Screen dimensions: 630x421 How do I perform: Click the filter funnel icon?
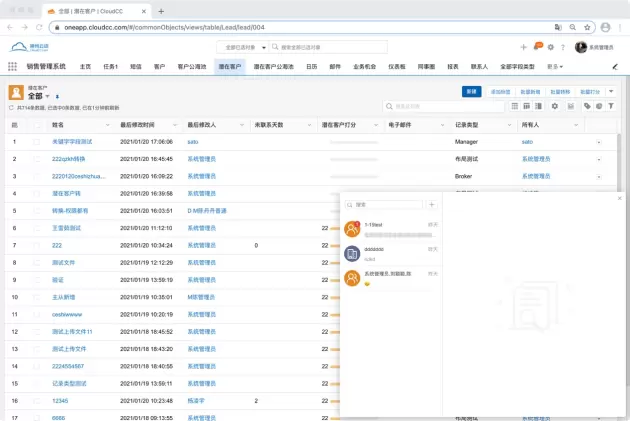click(611, 105)
